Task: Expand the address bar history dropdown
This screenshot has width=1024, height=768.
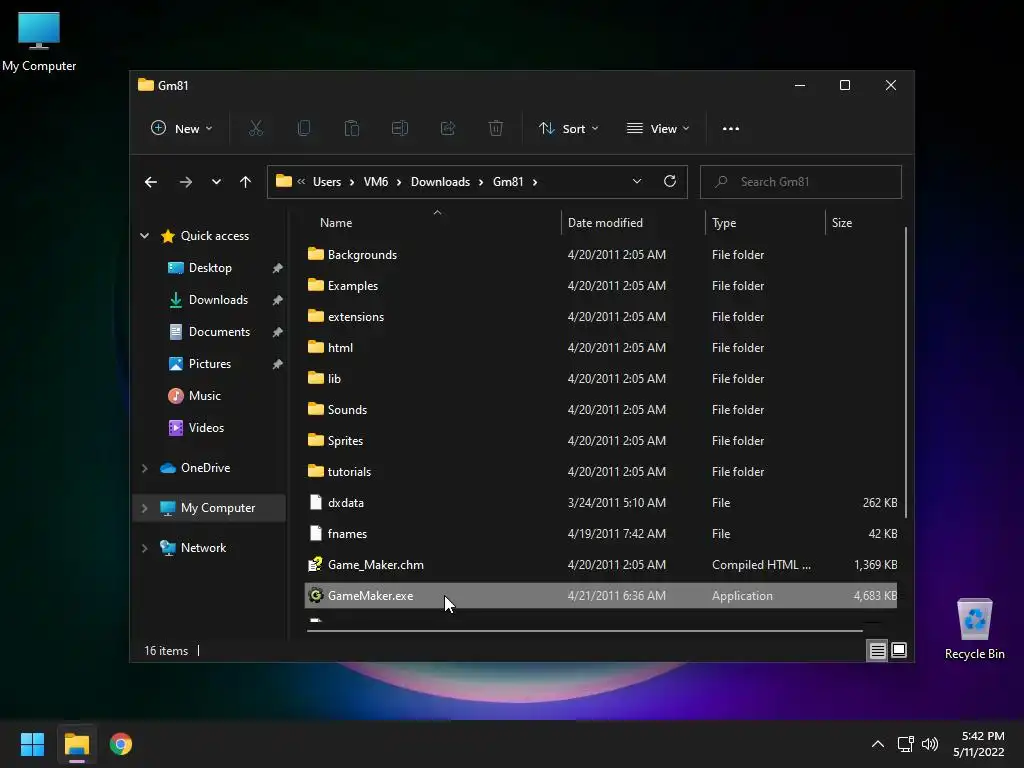Action: tap(637, 182)
